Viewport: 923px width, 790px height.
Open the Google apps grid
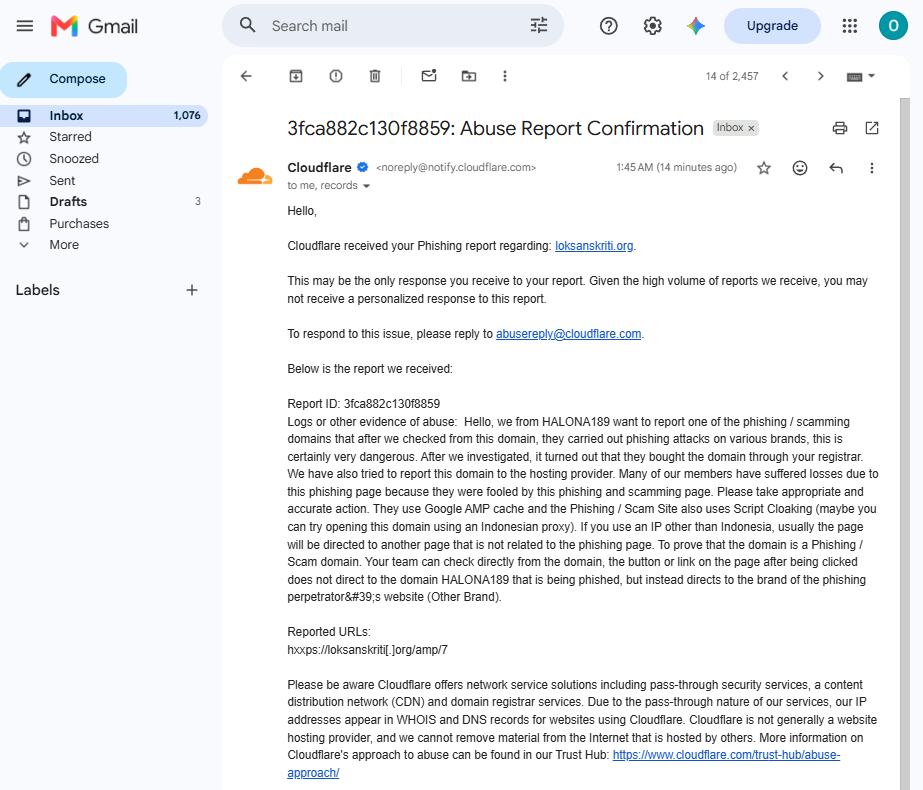[x=849, y=26]
